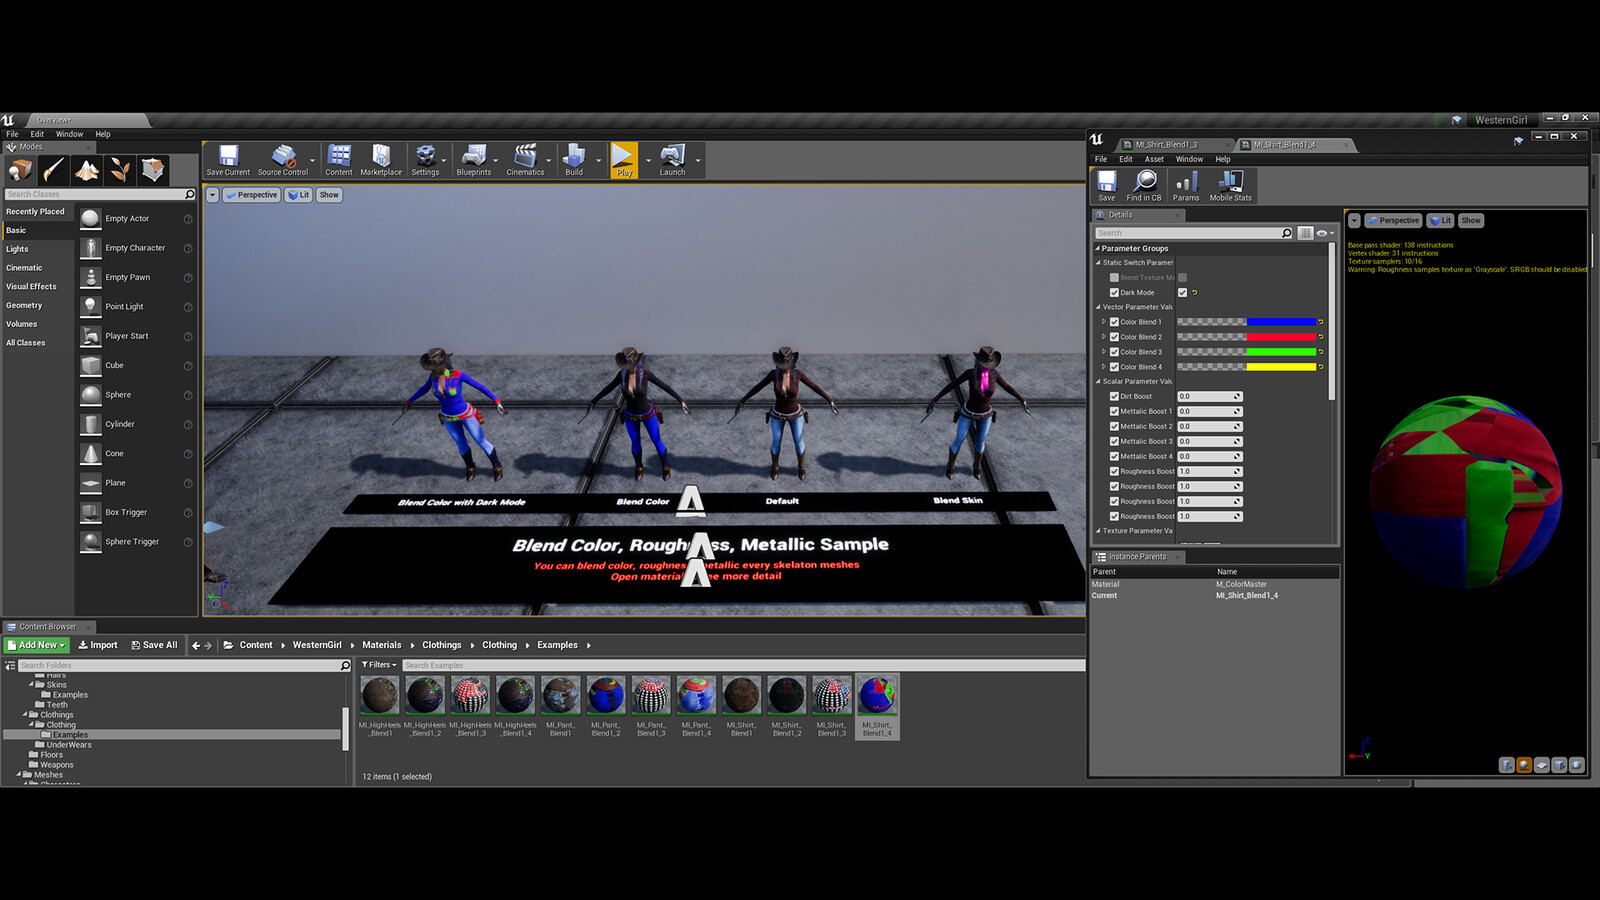Screen dimensions: 1600x900
Task: Select the Foliage mode icon
Action: [120, 170]
